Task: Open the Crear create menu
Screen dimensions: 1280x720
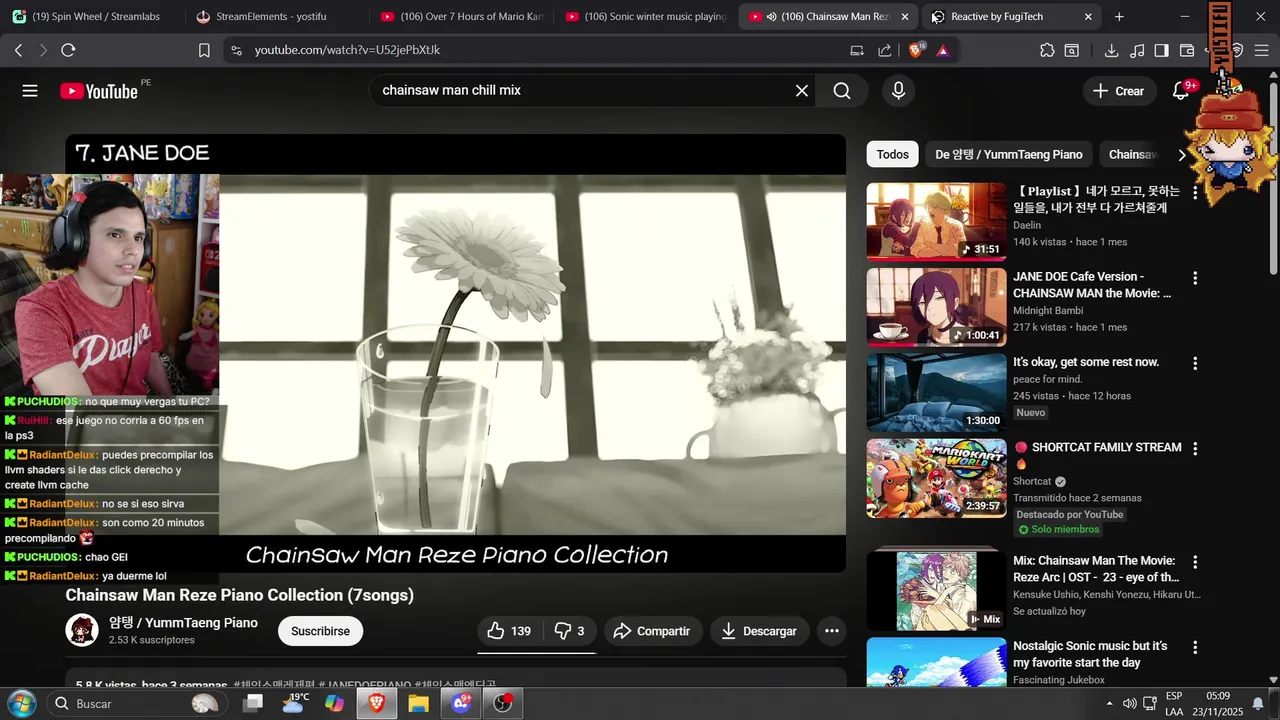Action: (x=1119, y=91)
